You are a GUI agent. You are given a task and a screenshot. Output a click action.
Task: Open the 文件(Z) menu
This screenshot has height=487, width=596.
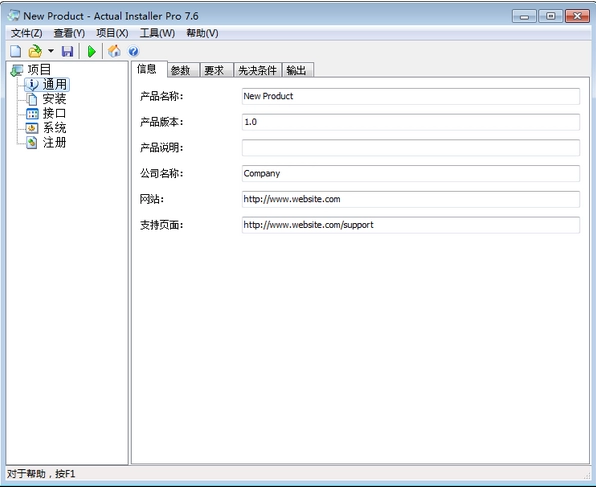pos(27,33)
